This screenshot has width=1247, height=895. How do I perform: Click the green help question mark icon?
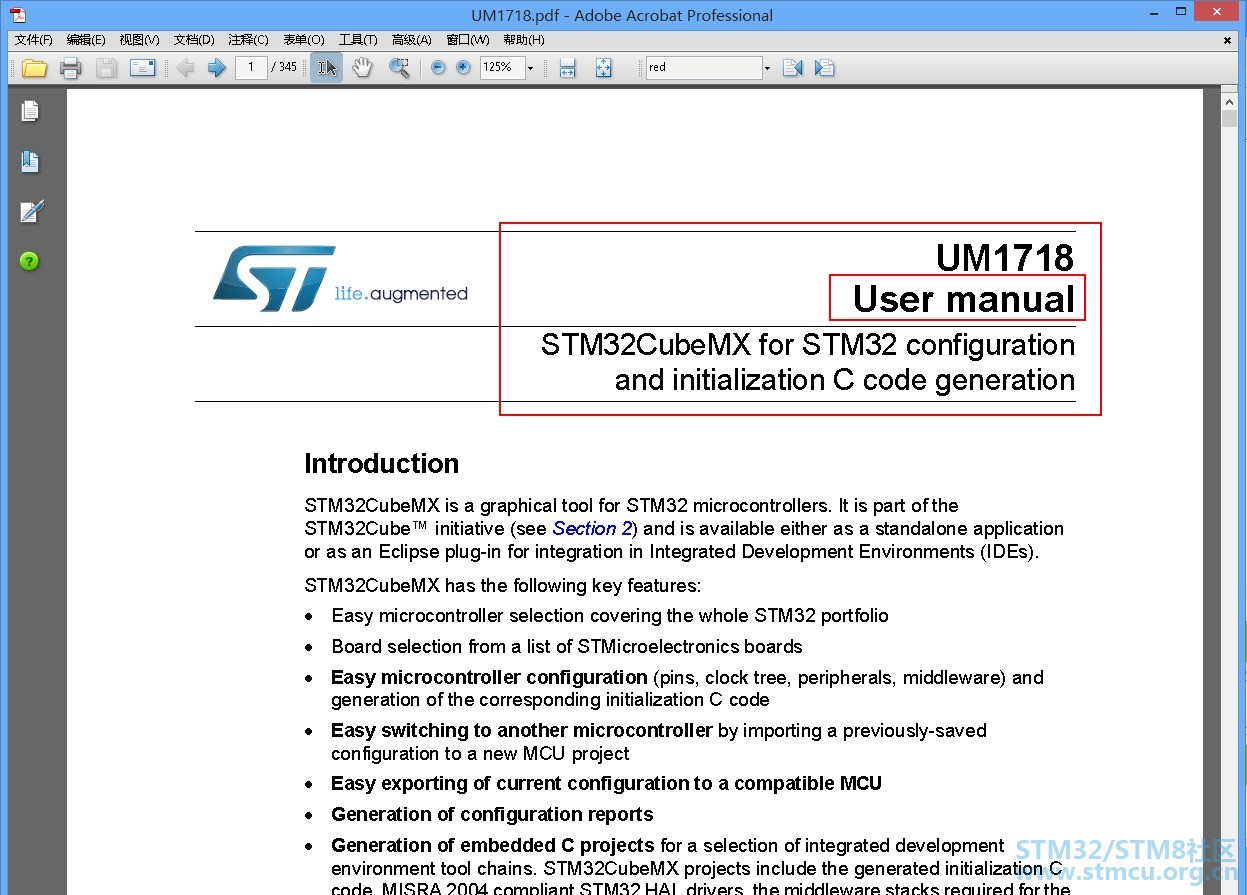pyautogui.click(x=30, y=261)
